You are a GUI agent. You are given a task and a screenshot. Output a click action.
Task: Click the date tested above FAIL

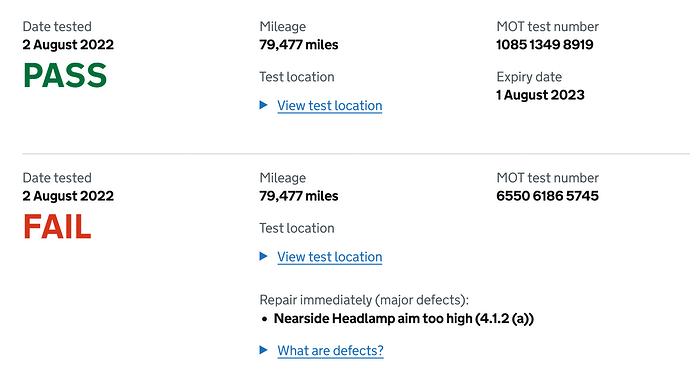[x=68, y=196]
